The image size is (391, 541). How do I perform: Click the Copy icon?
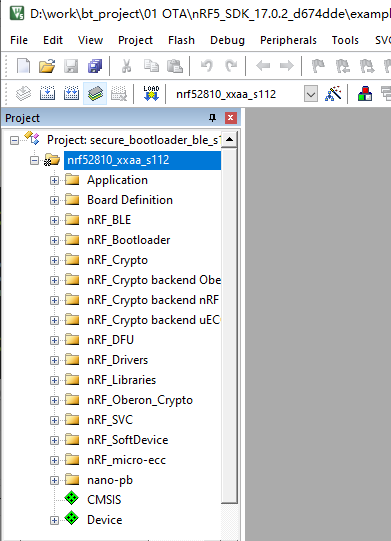[x=151, y=66]
